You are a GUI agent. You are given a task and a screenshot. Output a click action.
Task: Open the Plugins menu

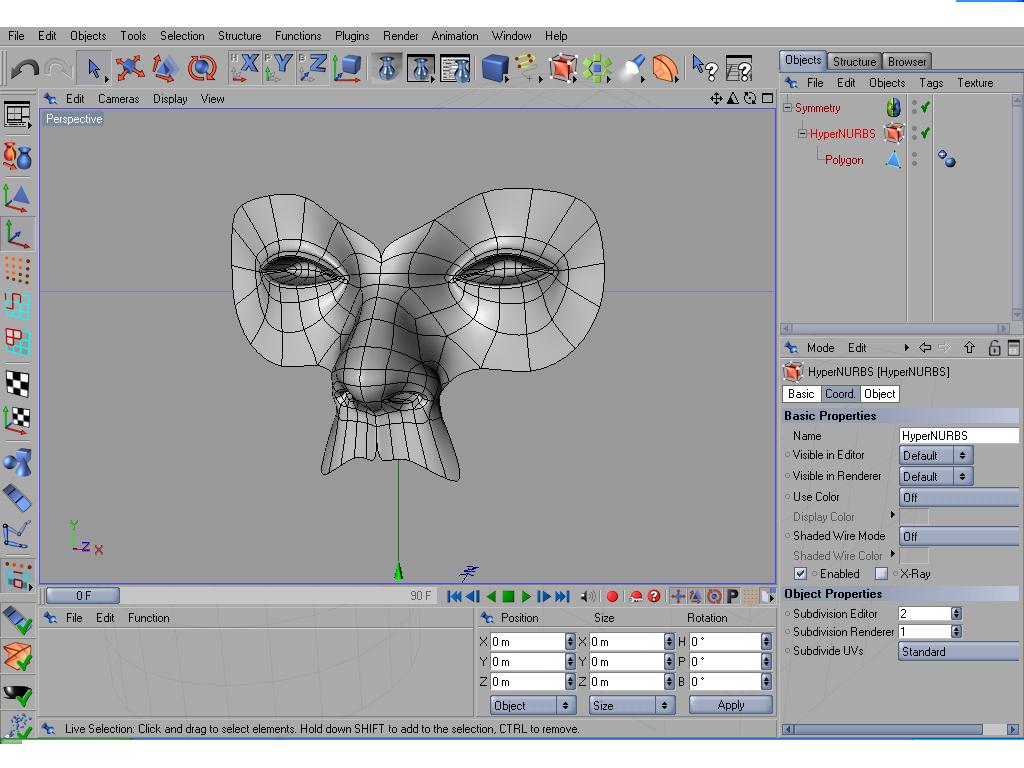coord(352,36)
